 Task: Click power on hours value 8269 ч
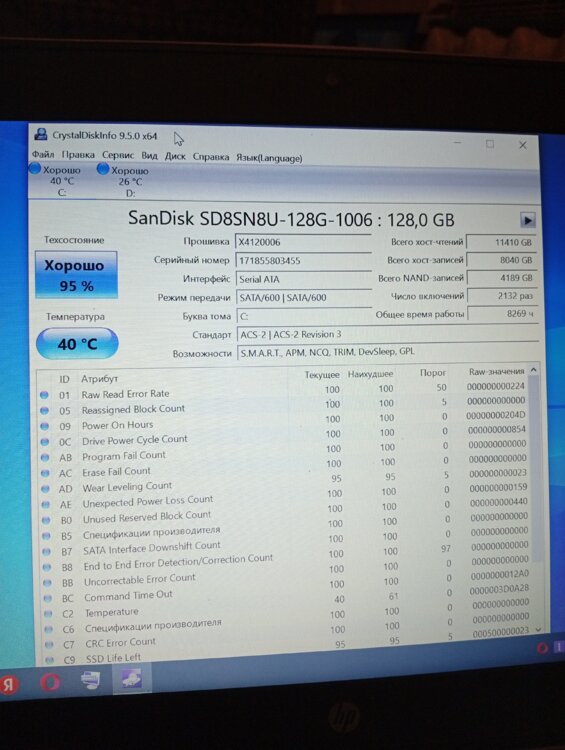pyautogui.click(x=502, y=314)
